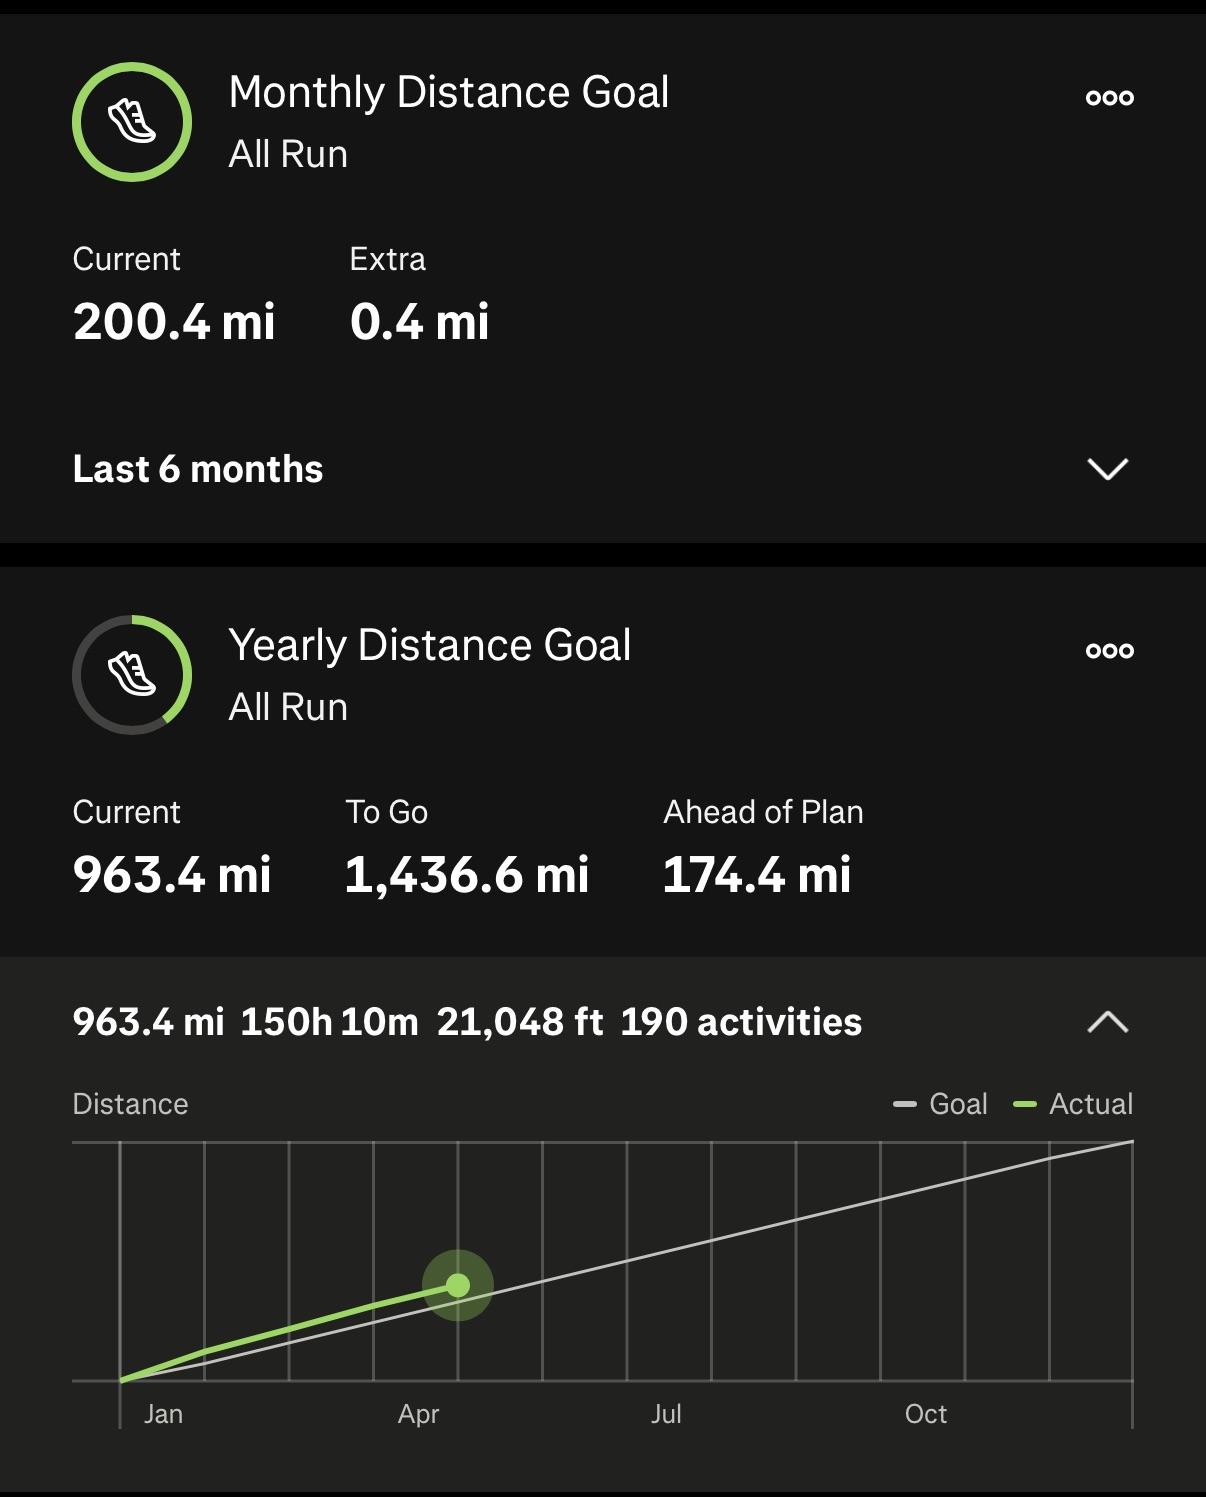Screen dimensions: 1206x1497
Task: Select the Jul label on chart axis
Action: [x=666, y=1414]
